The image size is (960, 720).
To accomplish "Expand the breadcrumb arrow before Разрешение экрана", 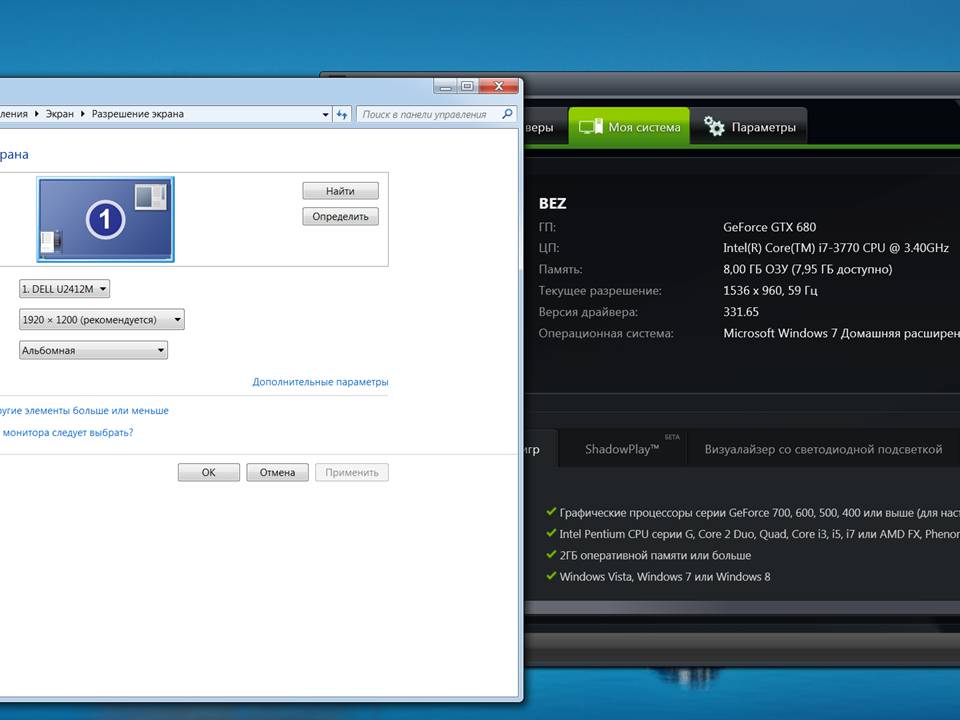I will pyautogui.click(x=83, y=114).
